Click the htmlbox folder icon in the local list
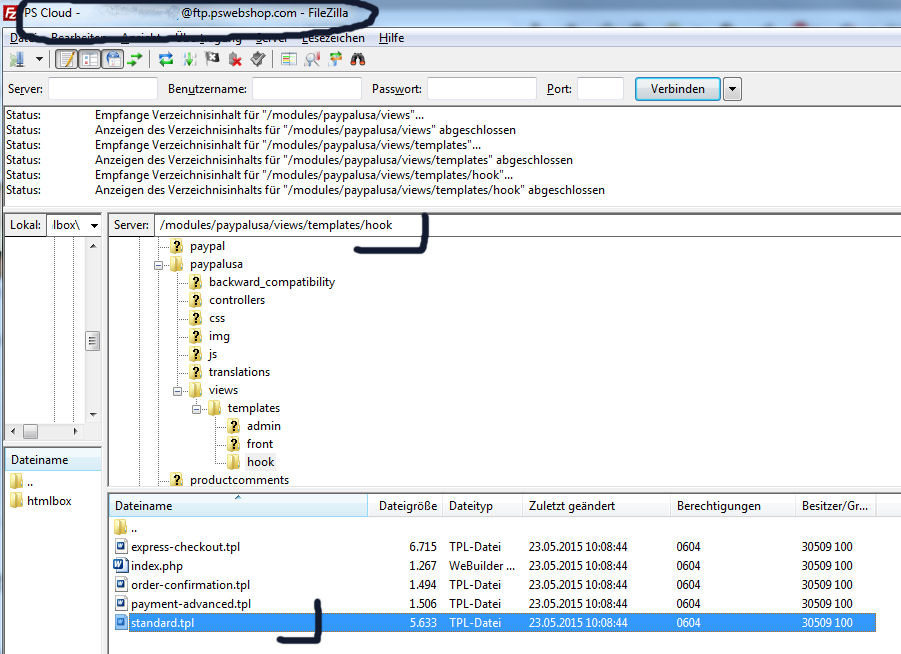901x654 pixels. click(17, 501)
